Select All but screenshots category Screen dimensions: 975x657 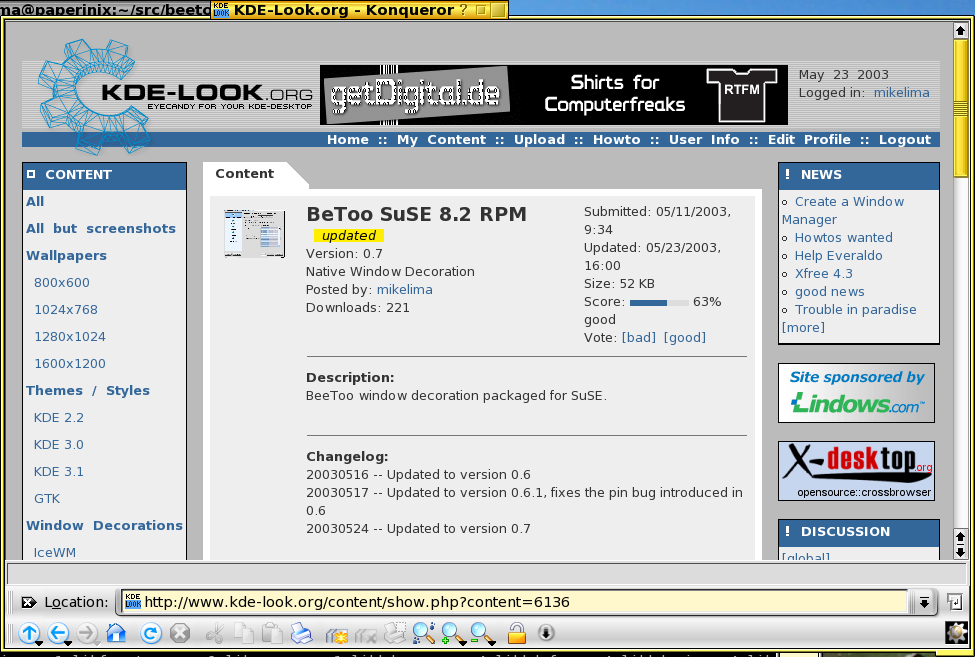[101, 229]
